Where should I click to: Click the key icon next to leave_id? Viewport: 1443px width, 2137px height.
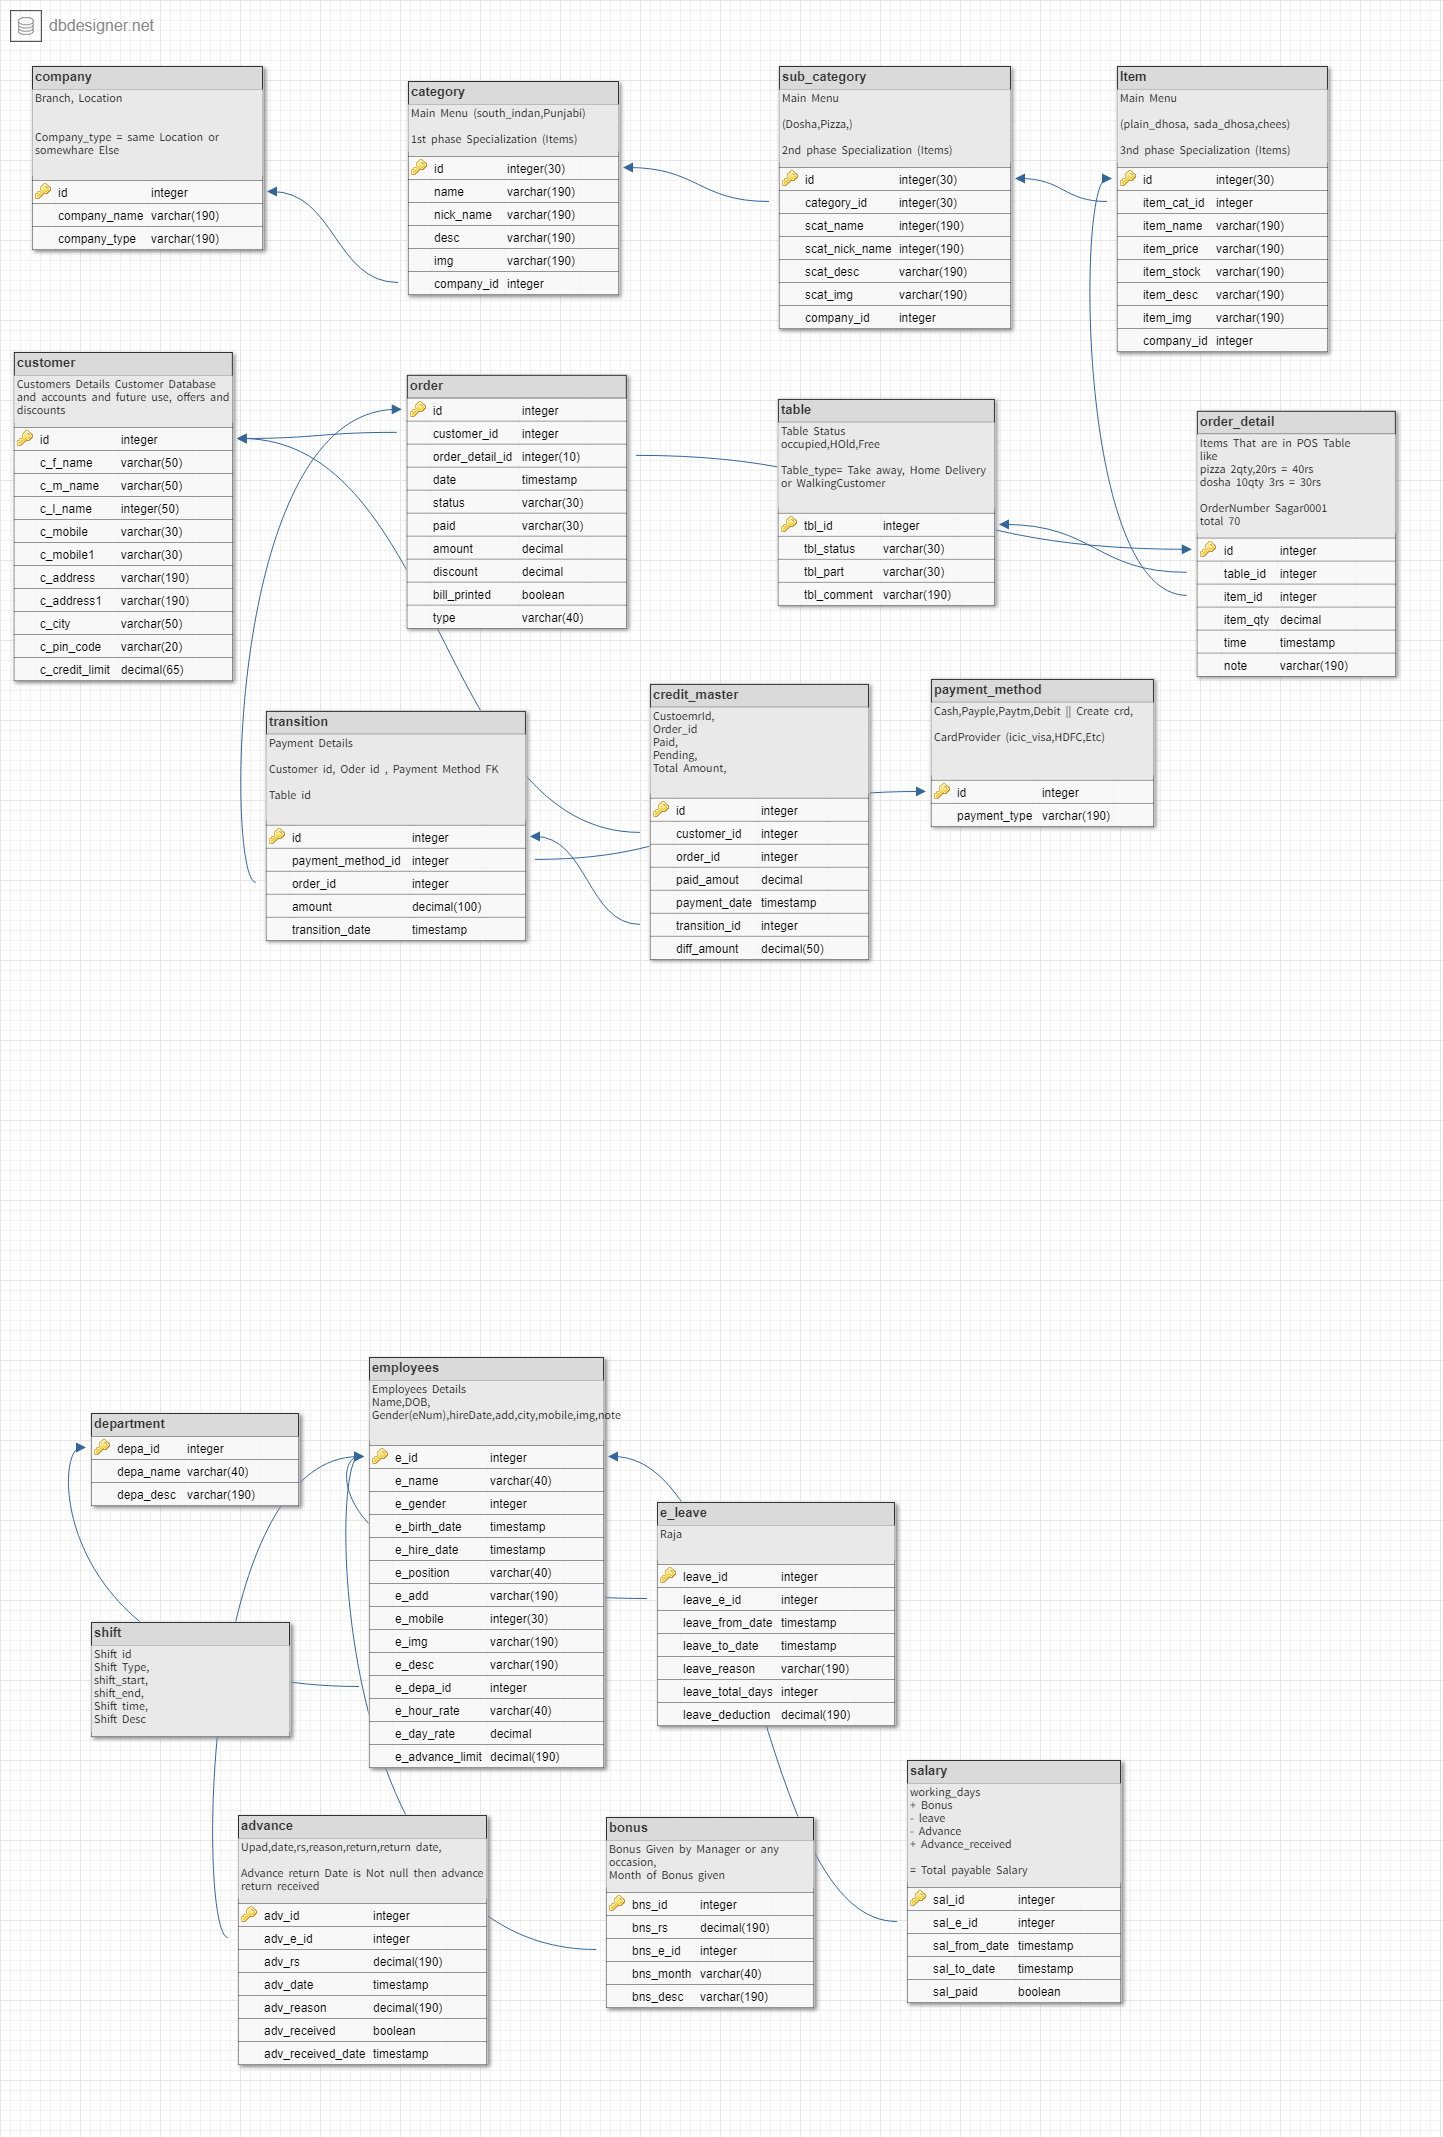(668, 1576)
